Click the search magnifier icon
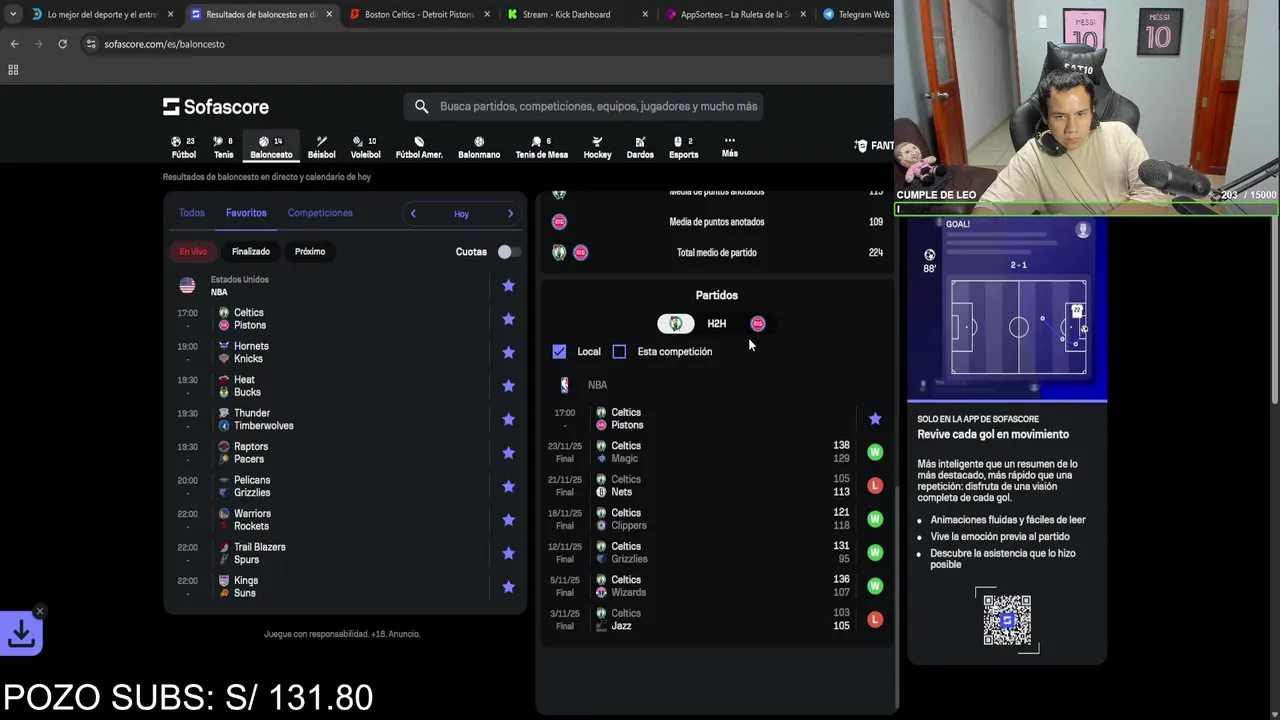This screenshot has width=1280, height=720. pyautogui.click(x=421, y=106)
